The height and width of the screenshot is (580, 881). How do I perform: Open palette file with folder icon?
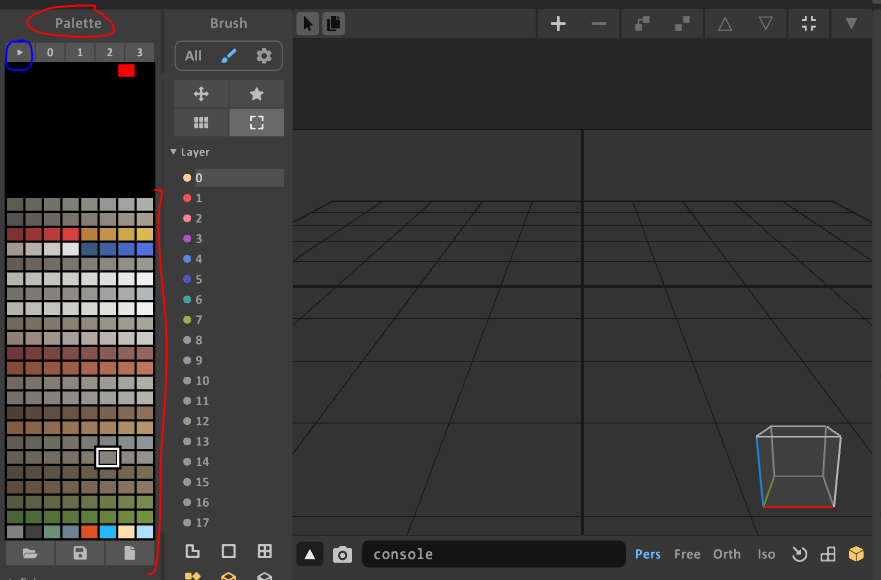(30, 553)
